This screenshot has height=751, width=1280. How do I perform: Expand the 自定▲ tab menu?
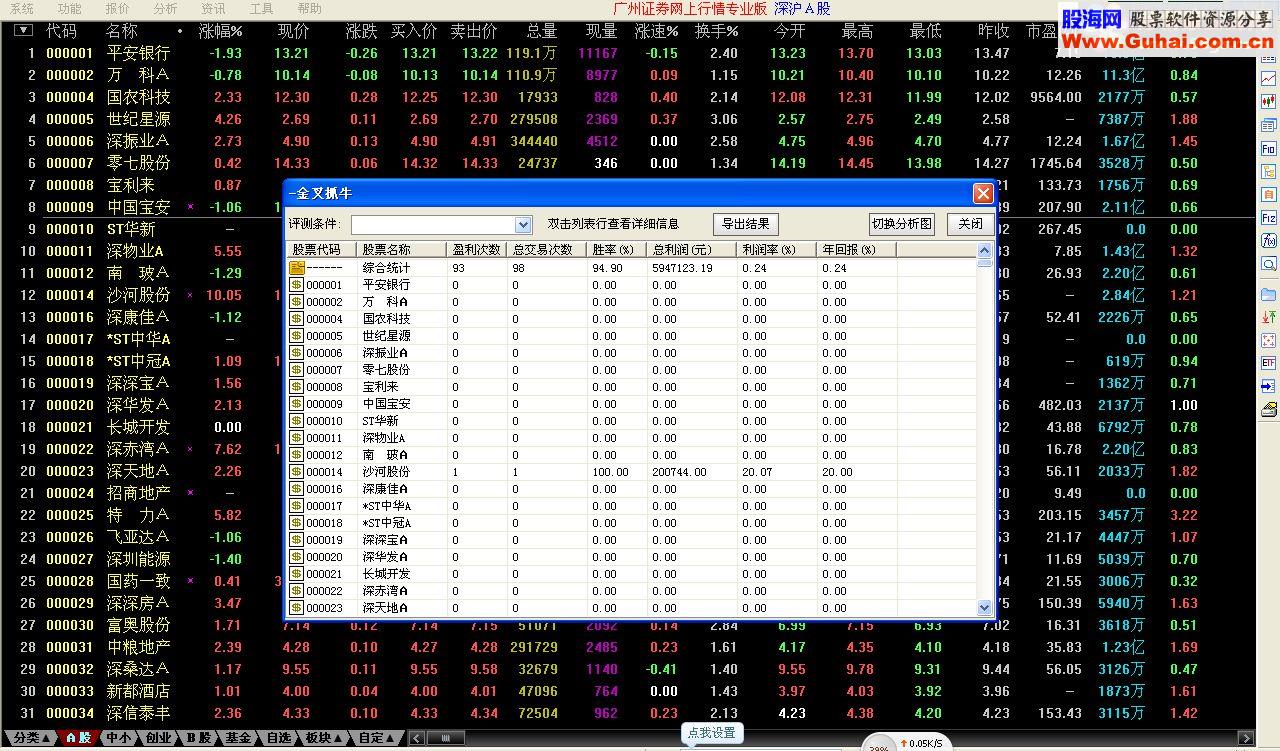point(378,738)
